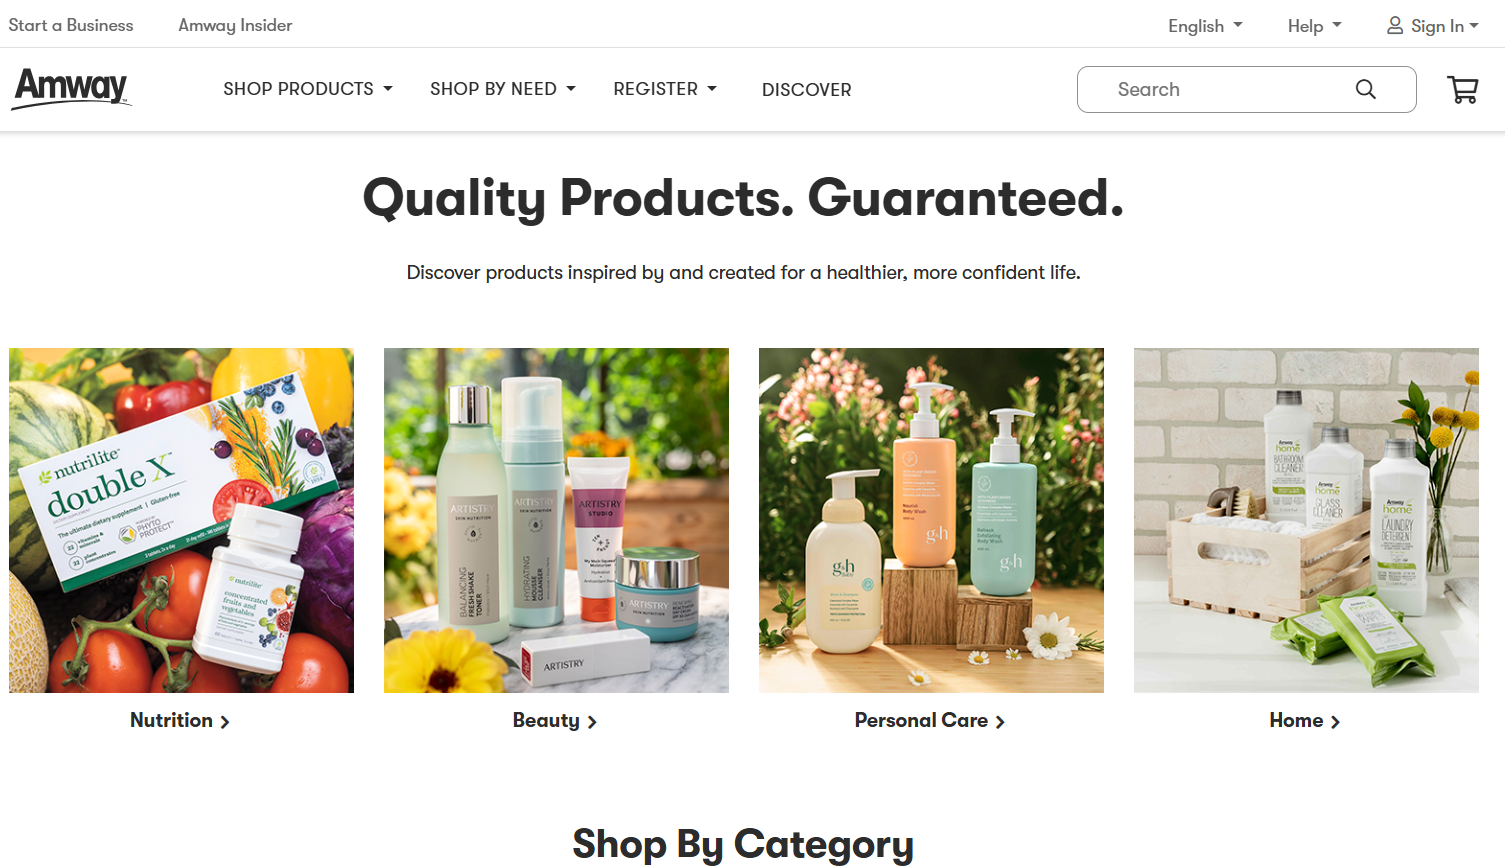1505x868 pixels.
Task: Click the arrow beside Nutrition
Action: click(x=225, y=722)
